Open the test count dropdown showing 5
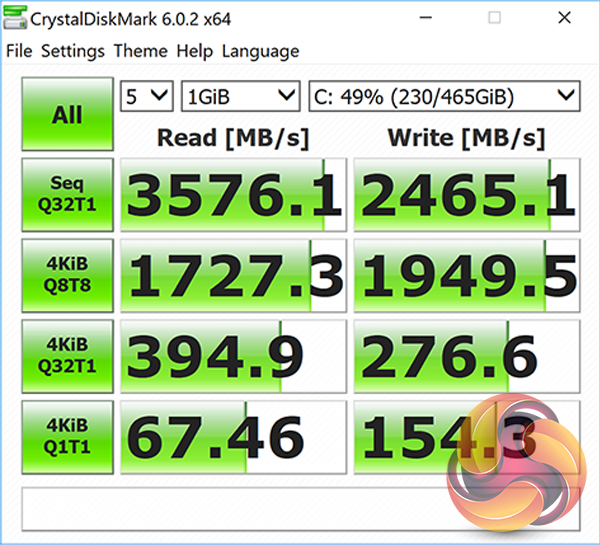The image size is (600, 545). (147, 96)
